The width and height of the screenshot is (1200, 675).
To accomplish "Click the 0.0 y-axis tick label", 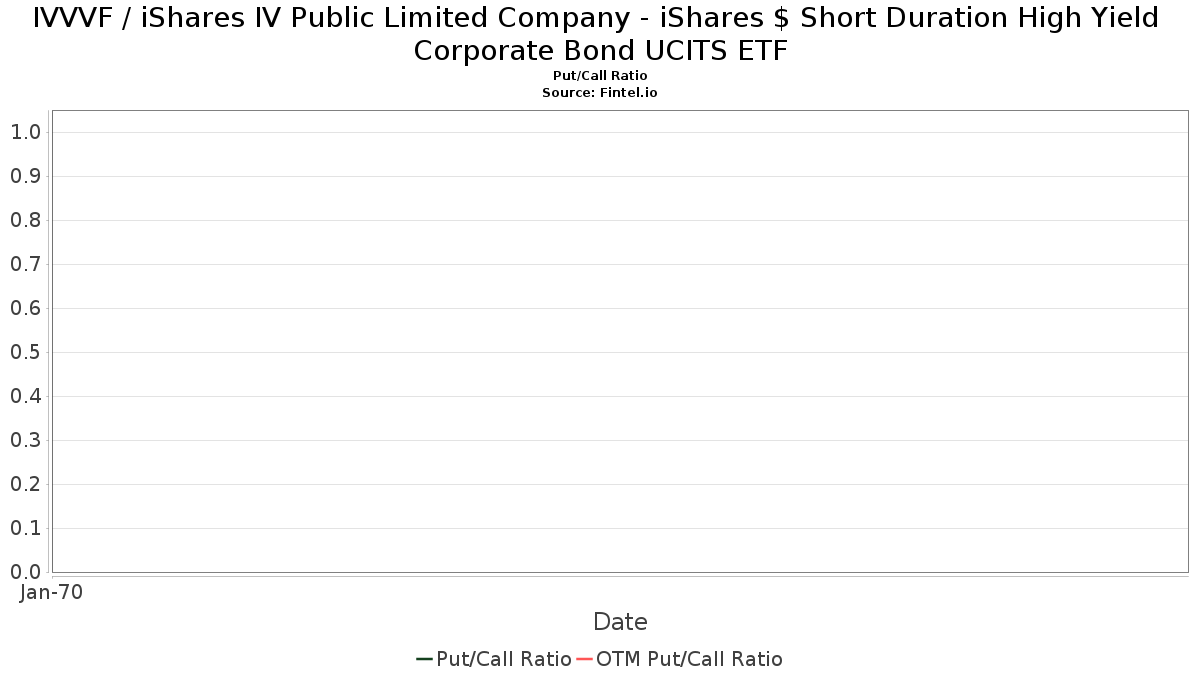I will click(x=25, y=572).
